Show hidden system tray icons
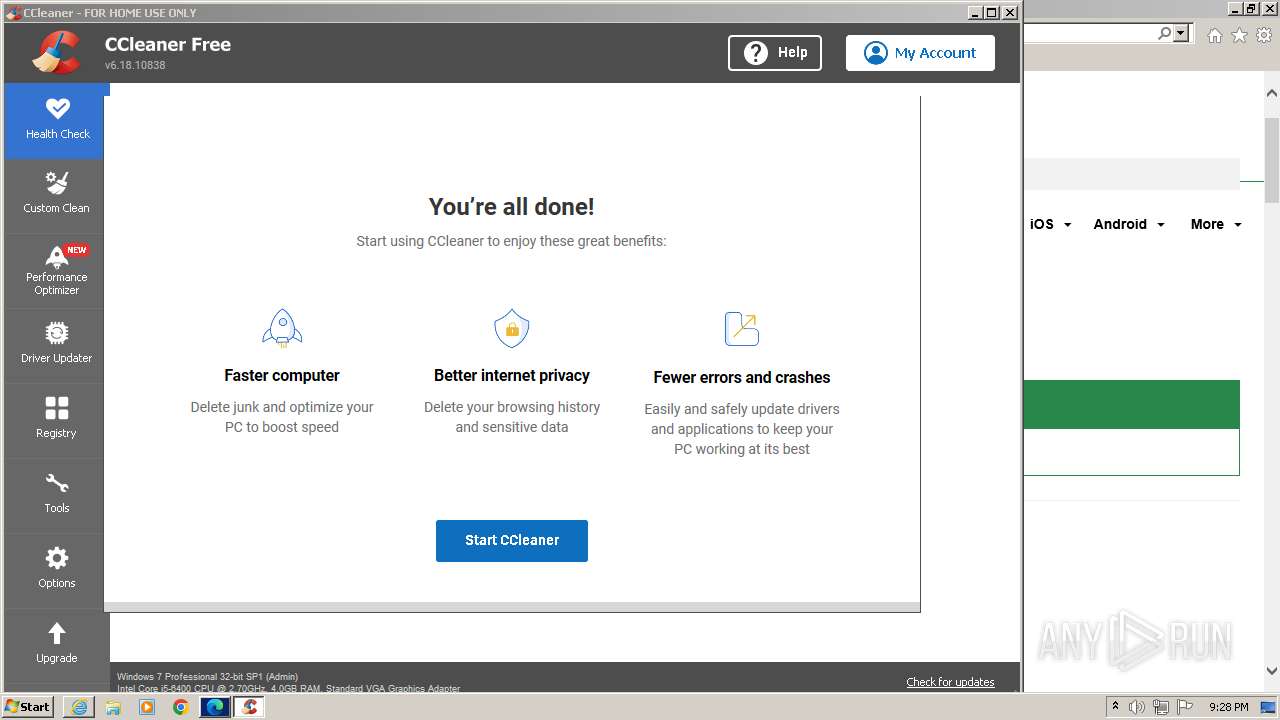 tap(1115, 707)
